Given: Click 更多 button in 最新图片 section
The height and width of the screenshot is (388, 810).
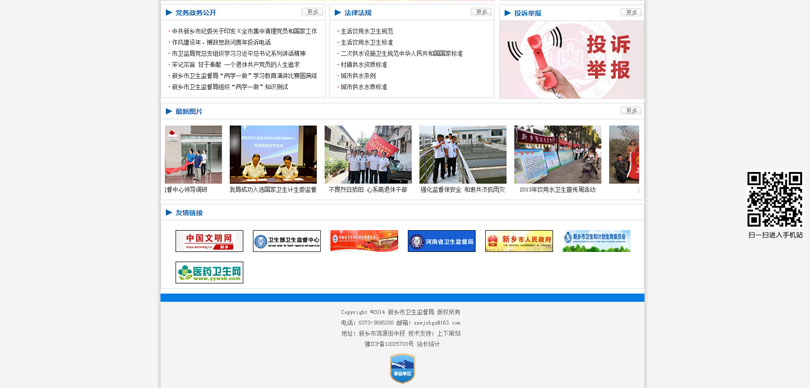Looking at the screenshot, I should (631, 111).
